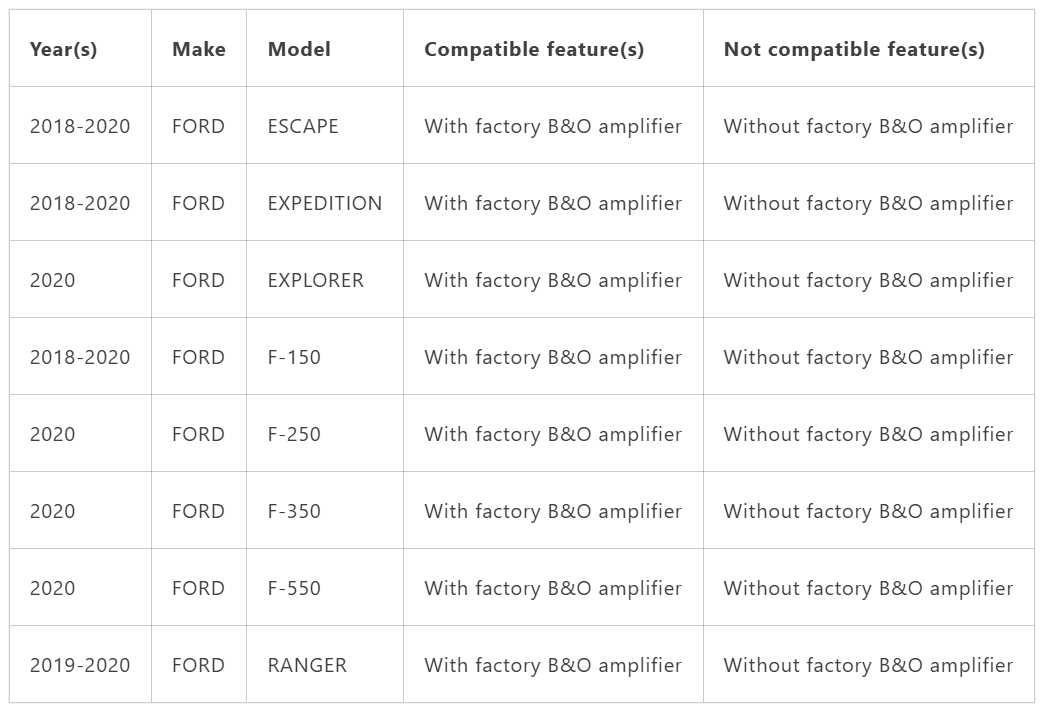This screenshot has height=707, width=1045.
Task: Click not compatible text in RANGER row
Action: coord(868,666)
